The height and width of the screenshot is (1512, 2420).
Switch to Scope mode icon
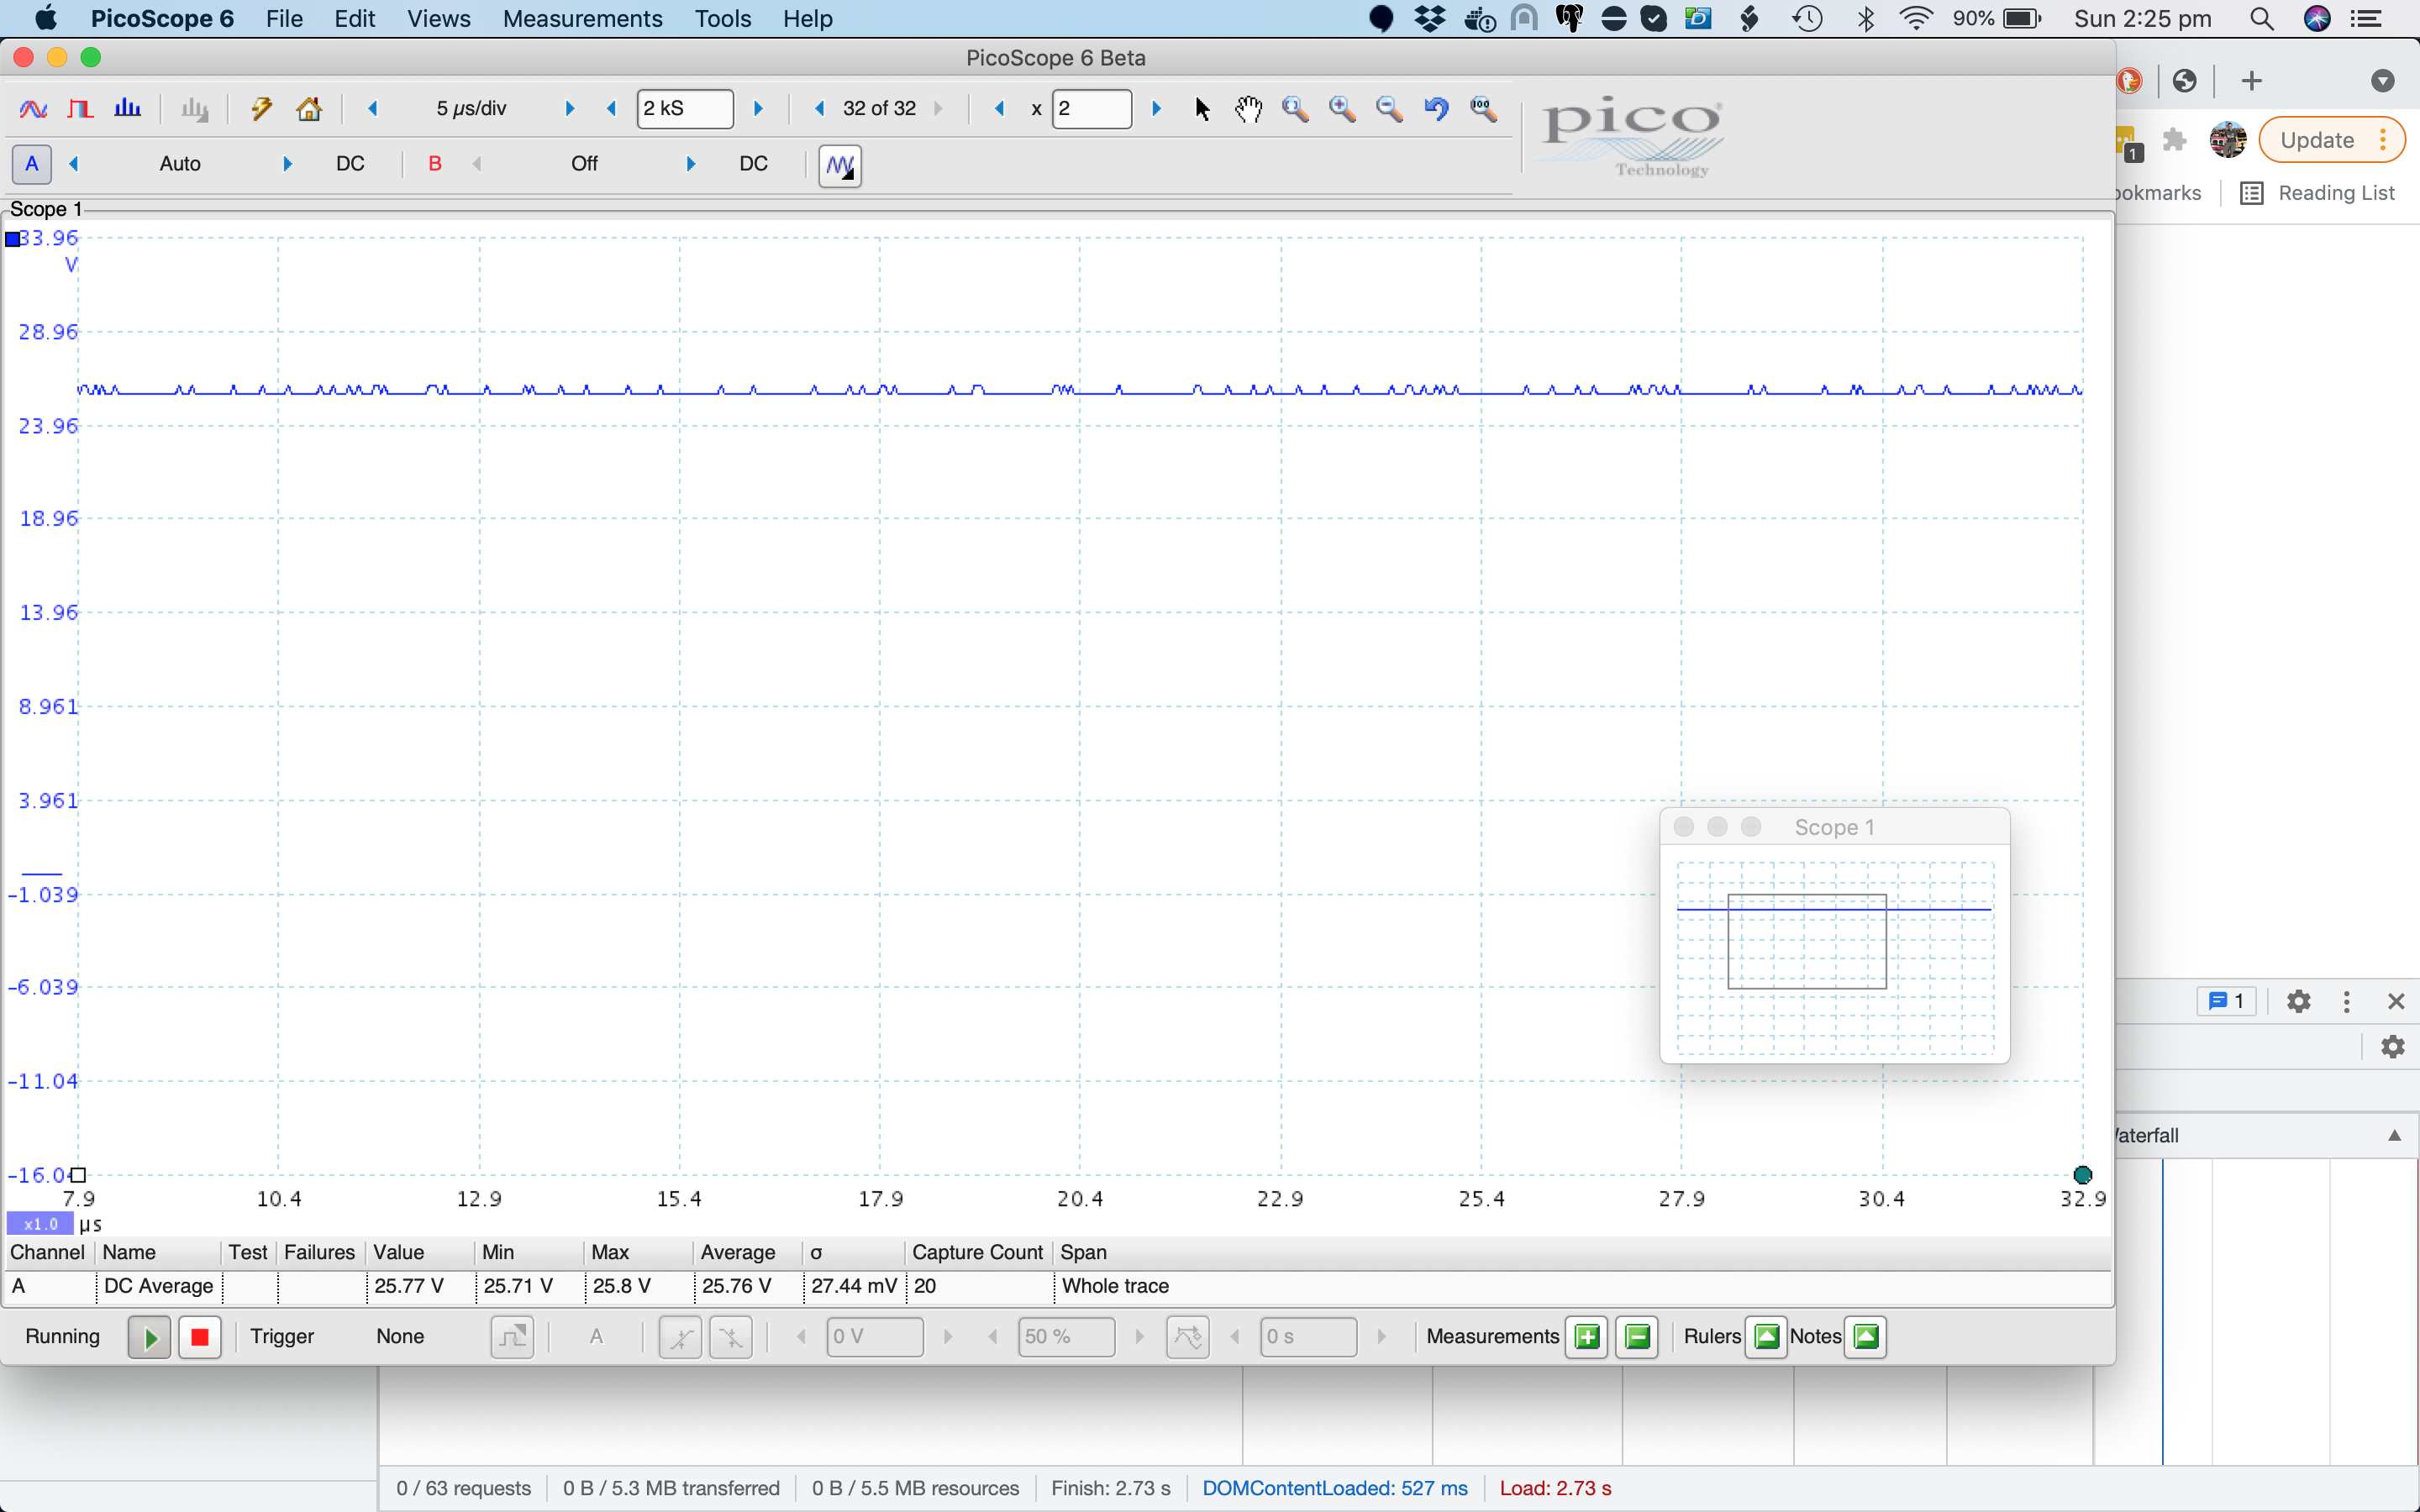[33, 109]
